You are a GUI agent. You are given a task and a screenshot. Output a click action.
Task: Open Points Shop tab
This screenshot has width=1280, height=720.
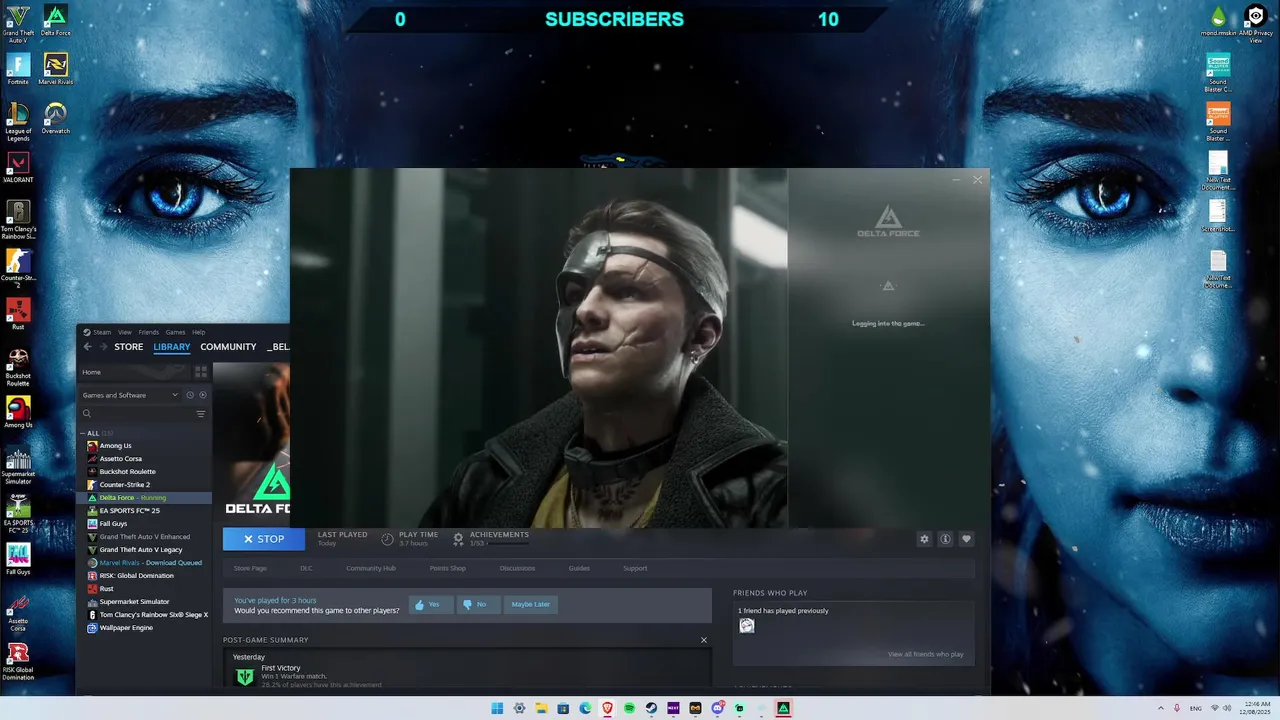point(447,568)
